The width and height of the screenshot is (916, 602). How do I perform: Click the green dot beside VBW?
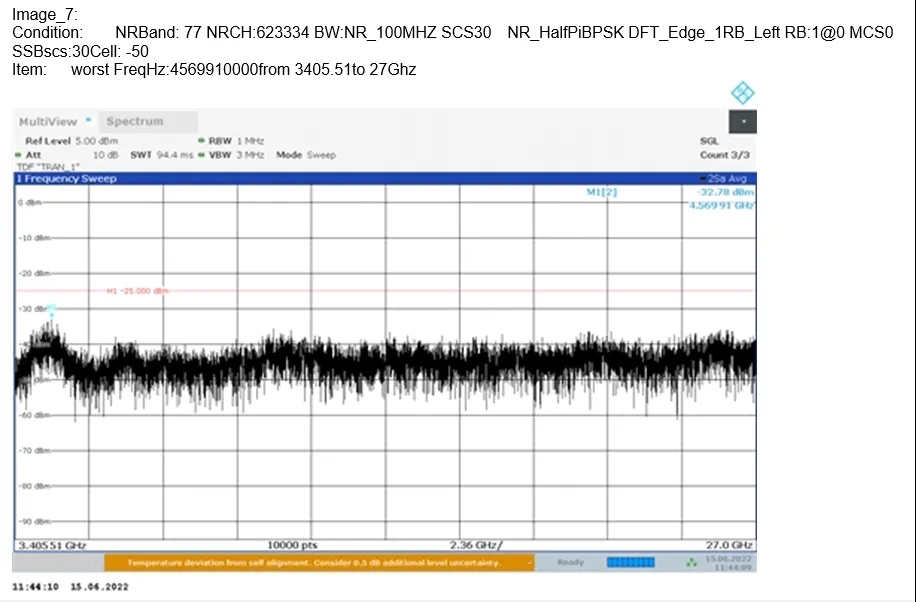click(x=202, y=155)
